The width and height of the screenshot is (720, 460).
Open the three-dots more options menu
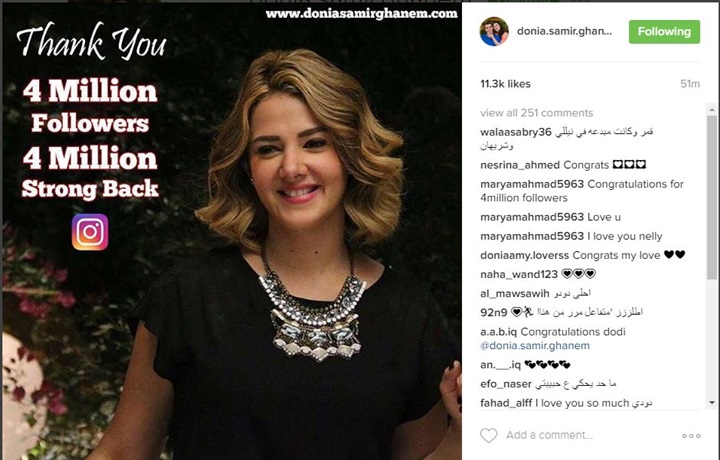pos(691,436)
